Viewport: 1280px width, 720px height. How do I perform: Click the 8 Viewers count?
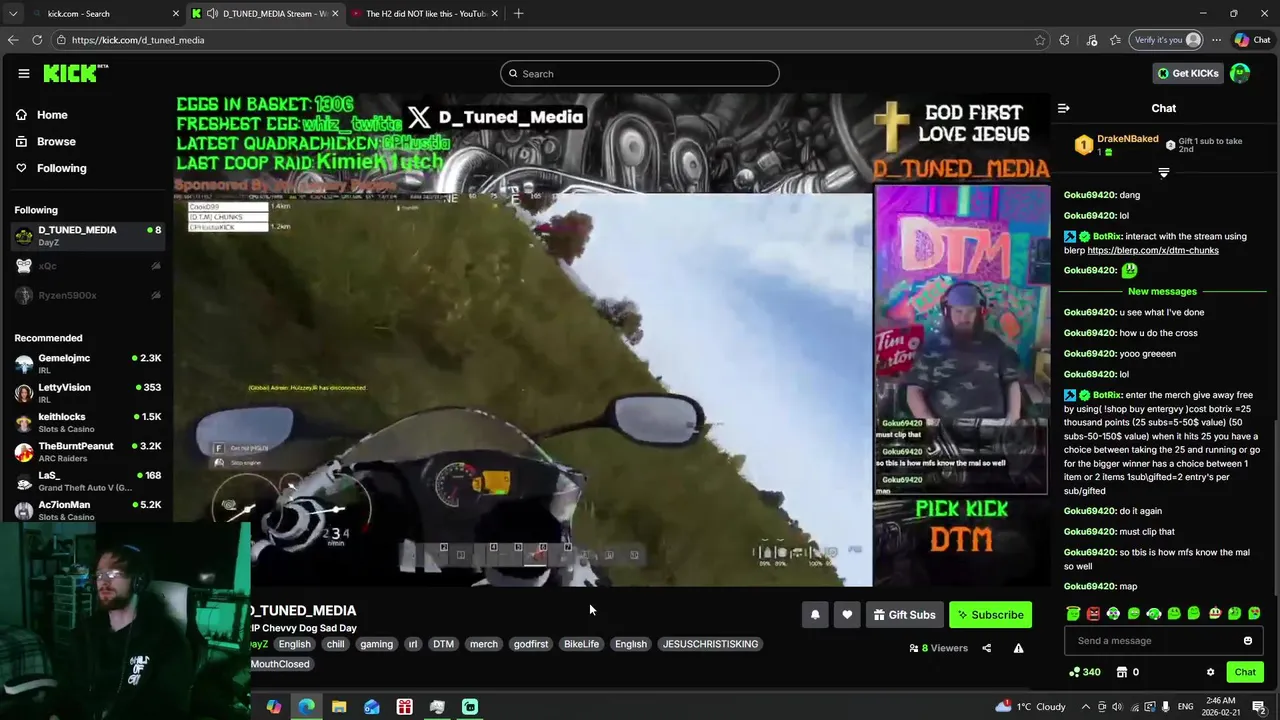[x=938, y=648]
